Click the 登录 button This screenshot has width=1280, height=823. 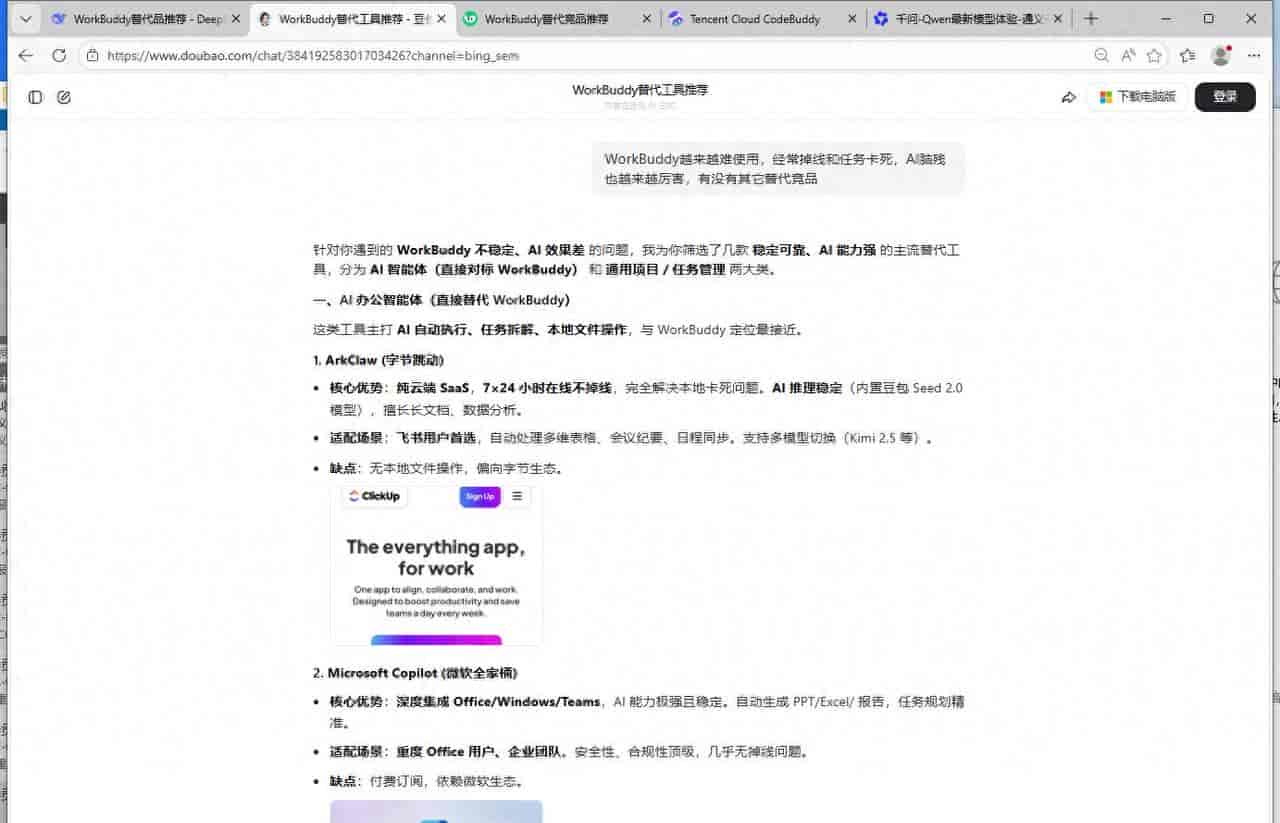click(1225, 97)
